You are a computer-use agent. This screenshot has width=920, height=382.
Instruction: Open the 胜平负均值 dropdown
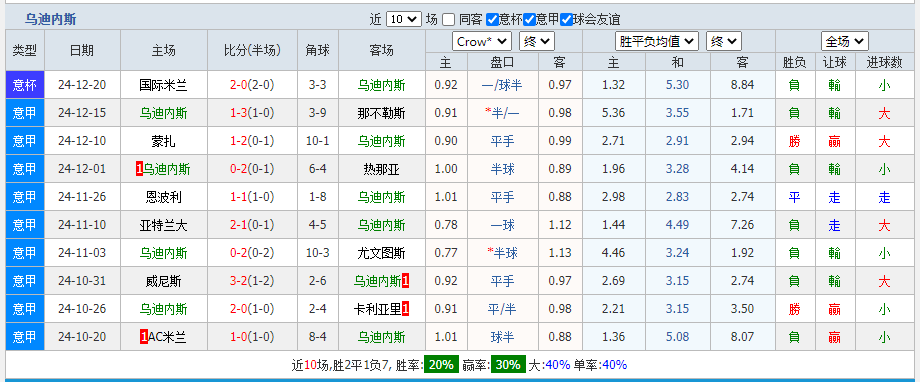[x=657, y=42]
